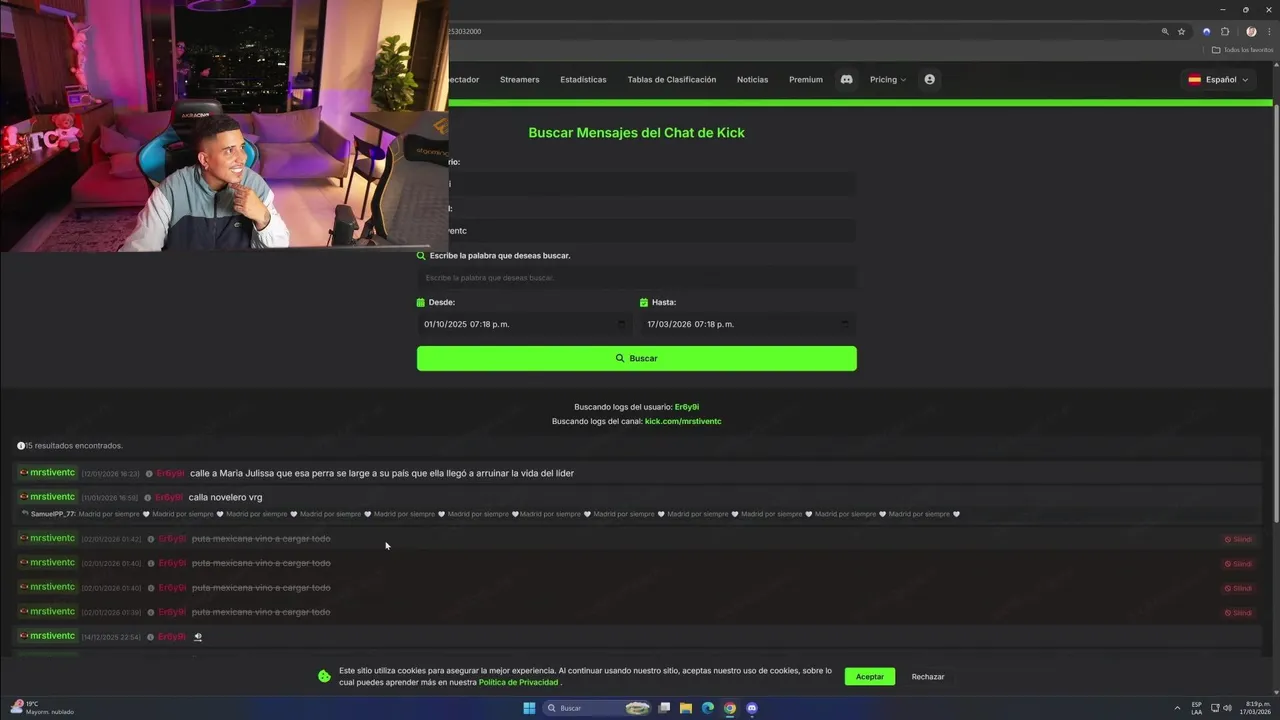Open the Español language selector
The width and height of the screenshot is (1280, 720).
(x=1218, y=79)
